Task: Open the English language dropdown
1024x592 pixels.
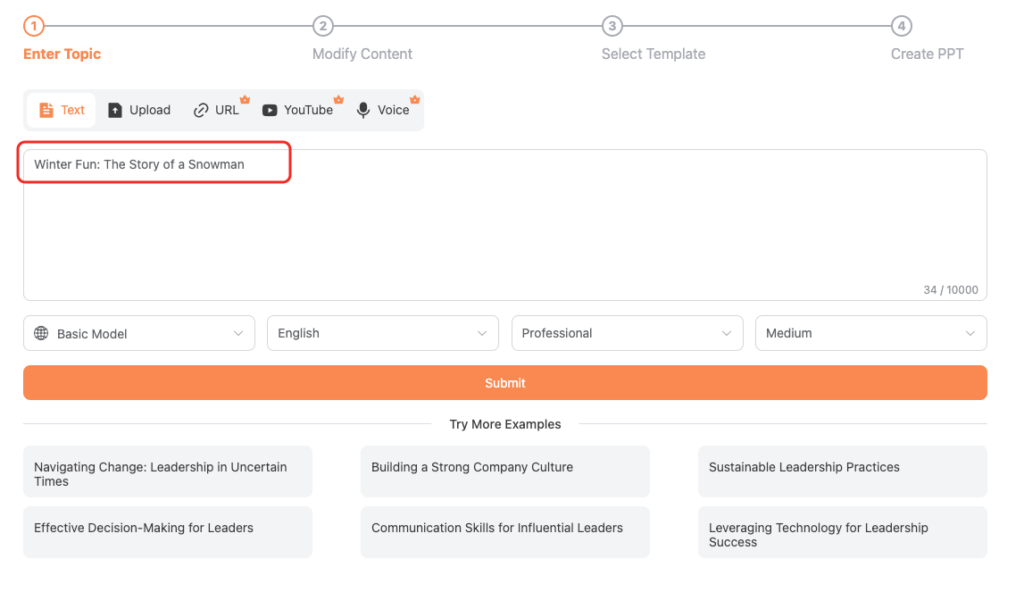Action: 382,333
